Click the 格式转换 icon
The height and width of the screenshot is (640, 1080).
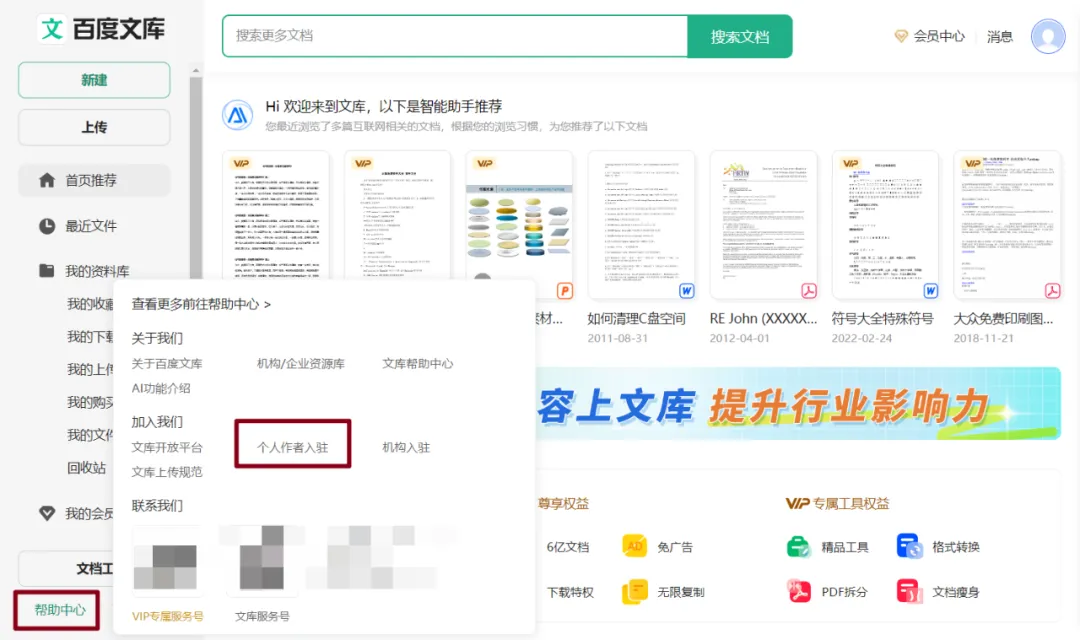[909, 546]
